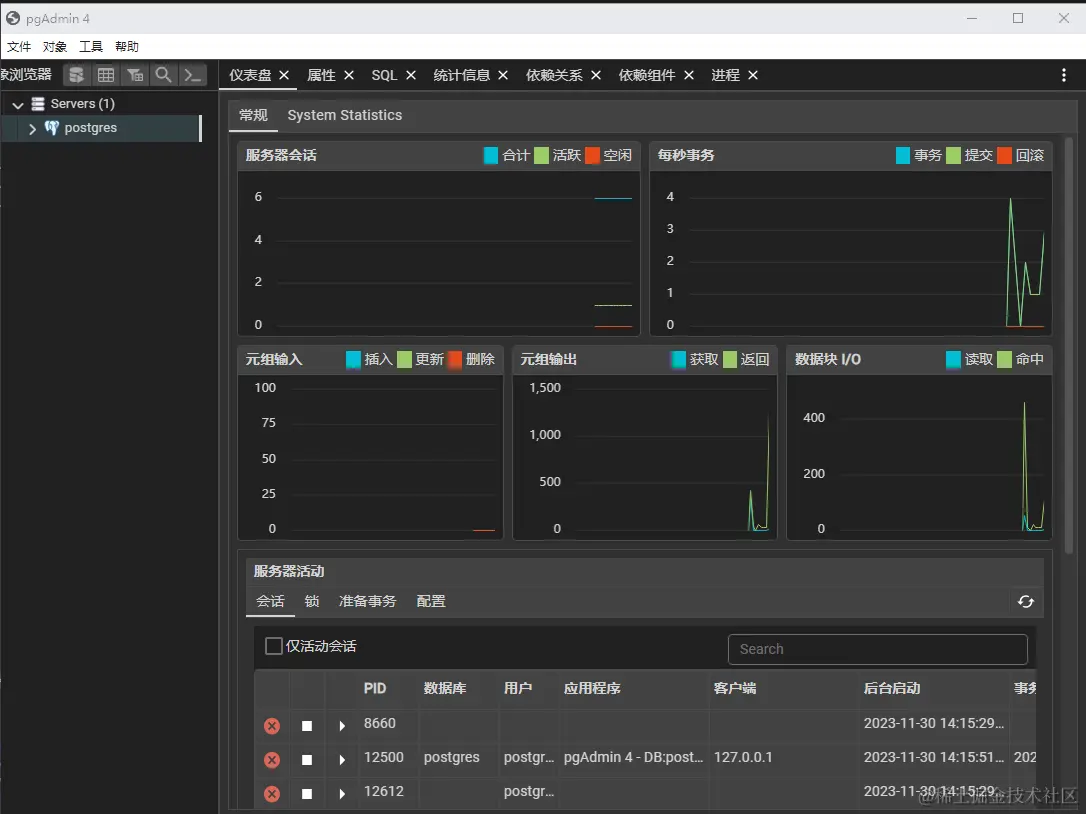Open View Data table icon
Image resolution: width=1086 pixels, height=814 pixels.
pos(106,75)
